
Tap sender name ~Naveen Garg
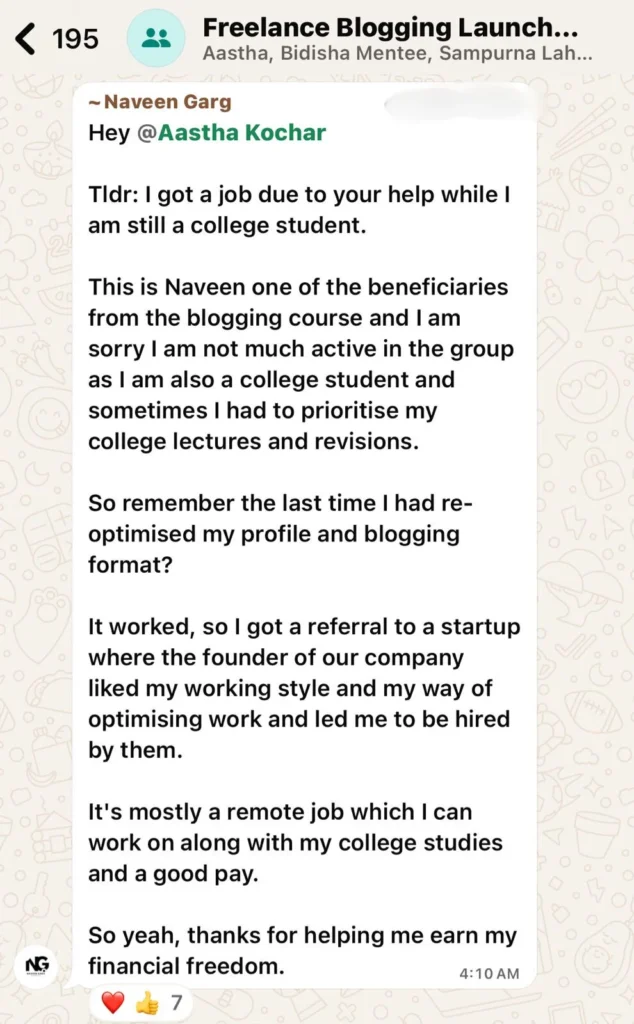click(160, 101)
